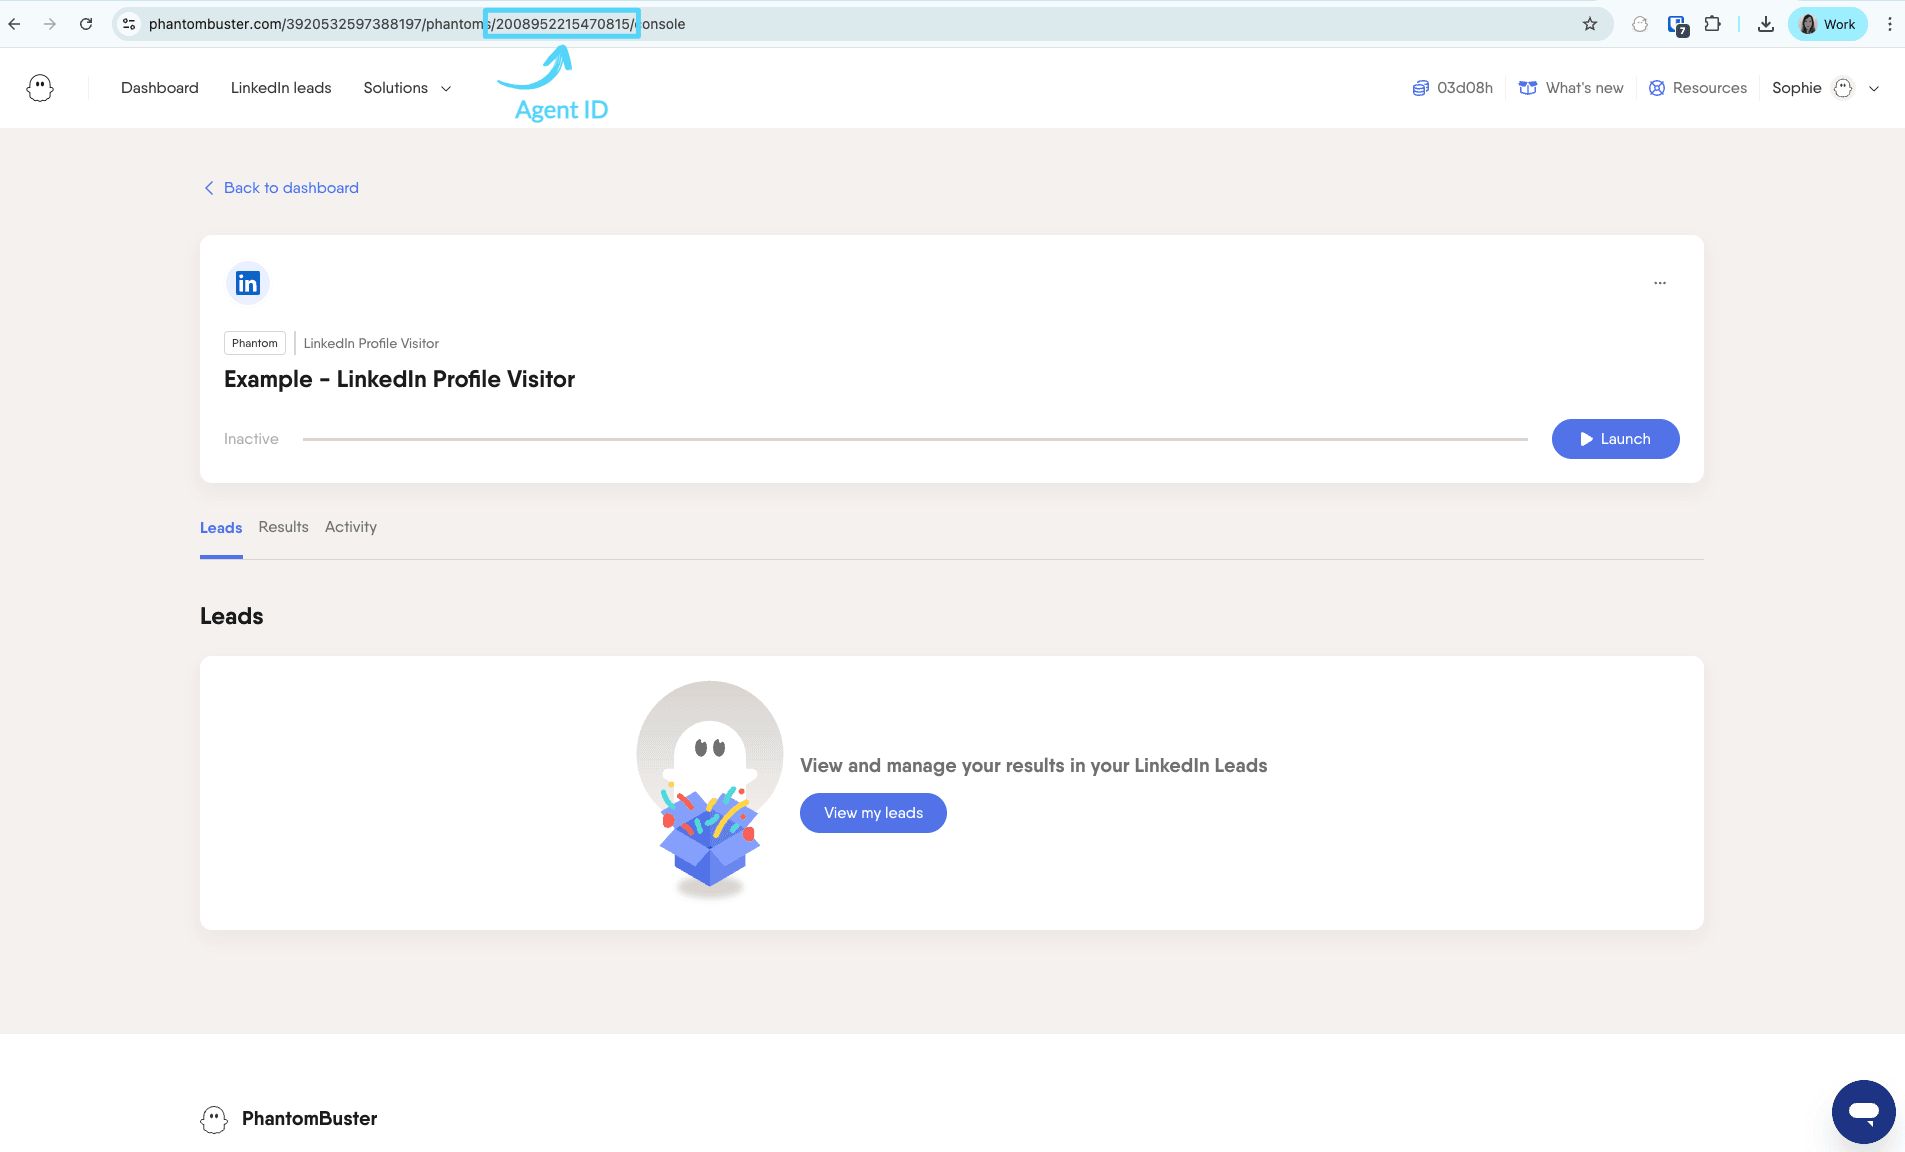Image resolution: width=1905 pixels, height=1152 pixels.
Task: Click the circular extension icon beside star
Action: pyautogui.click(x=1640, y=24)
